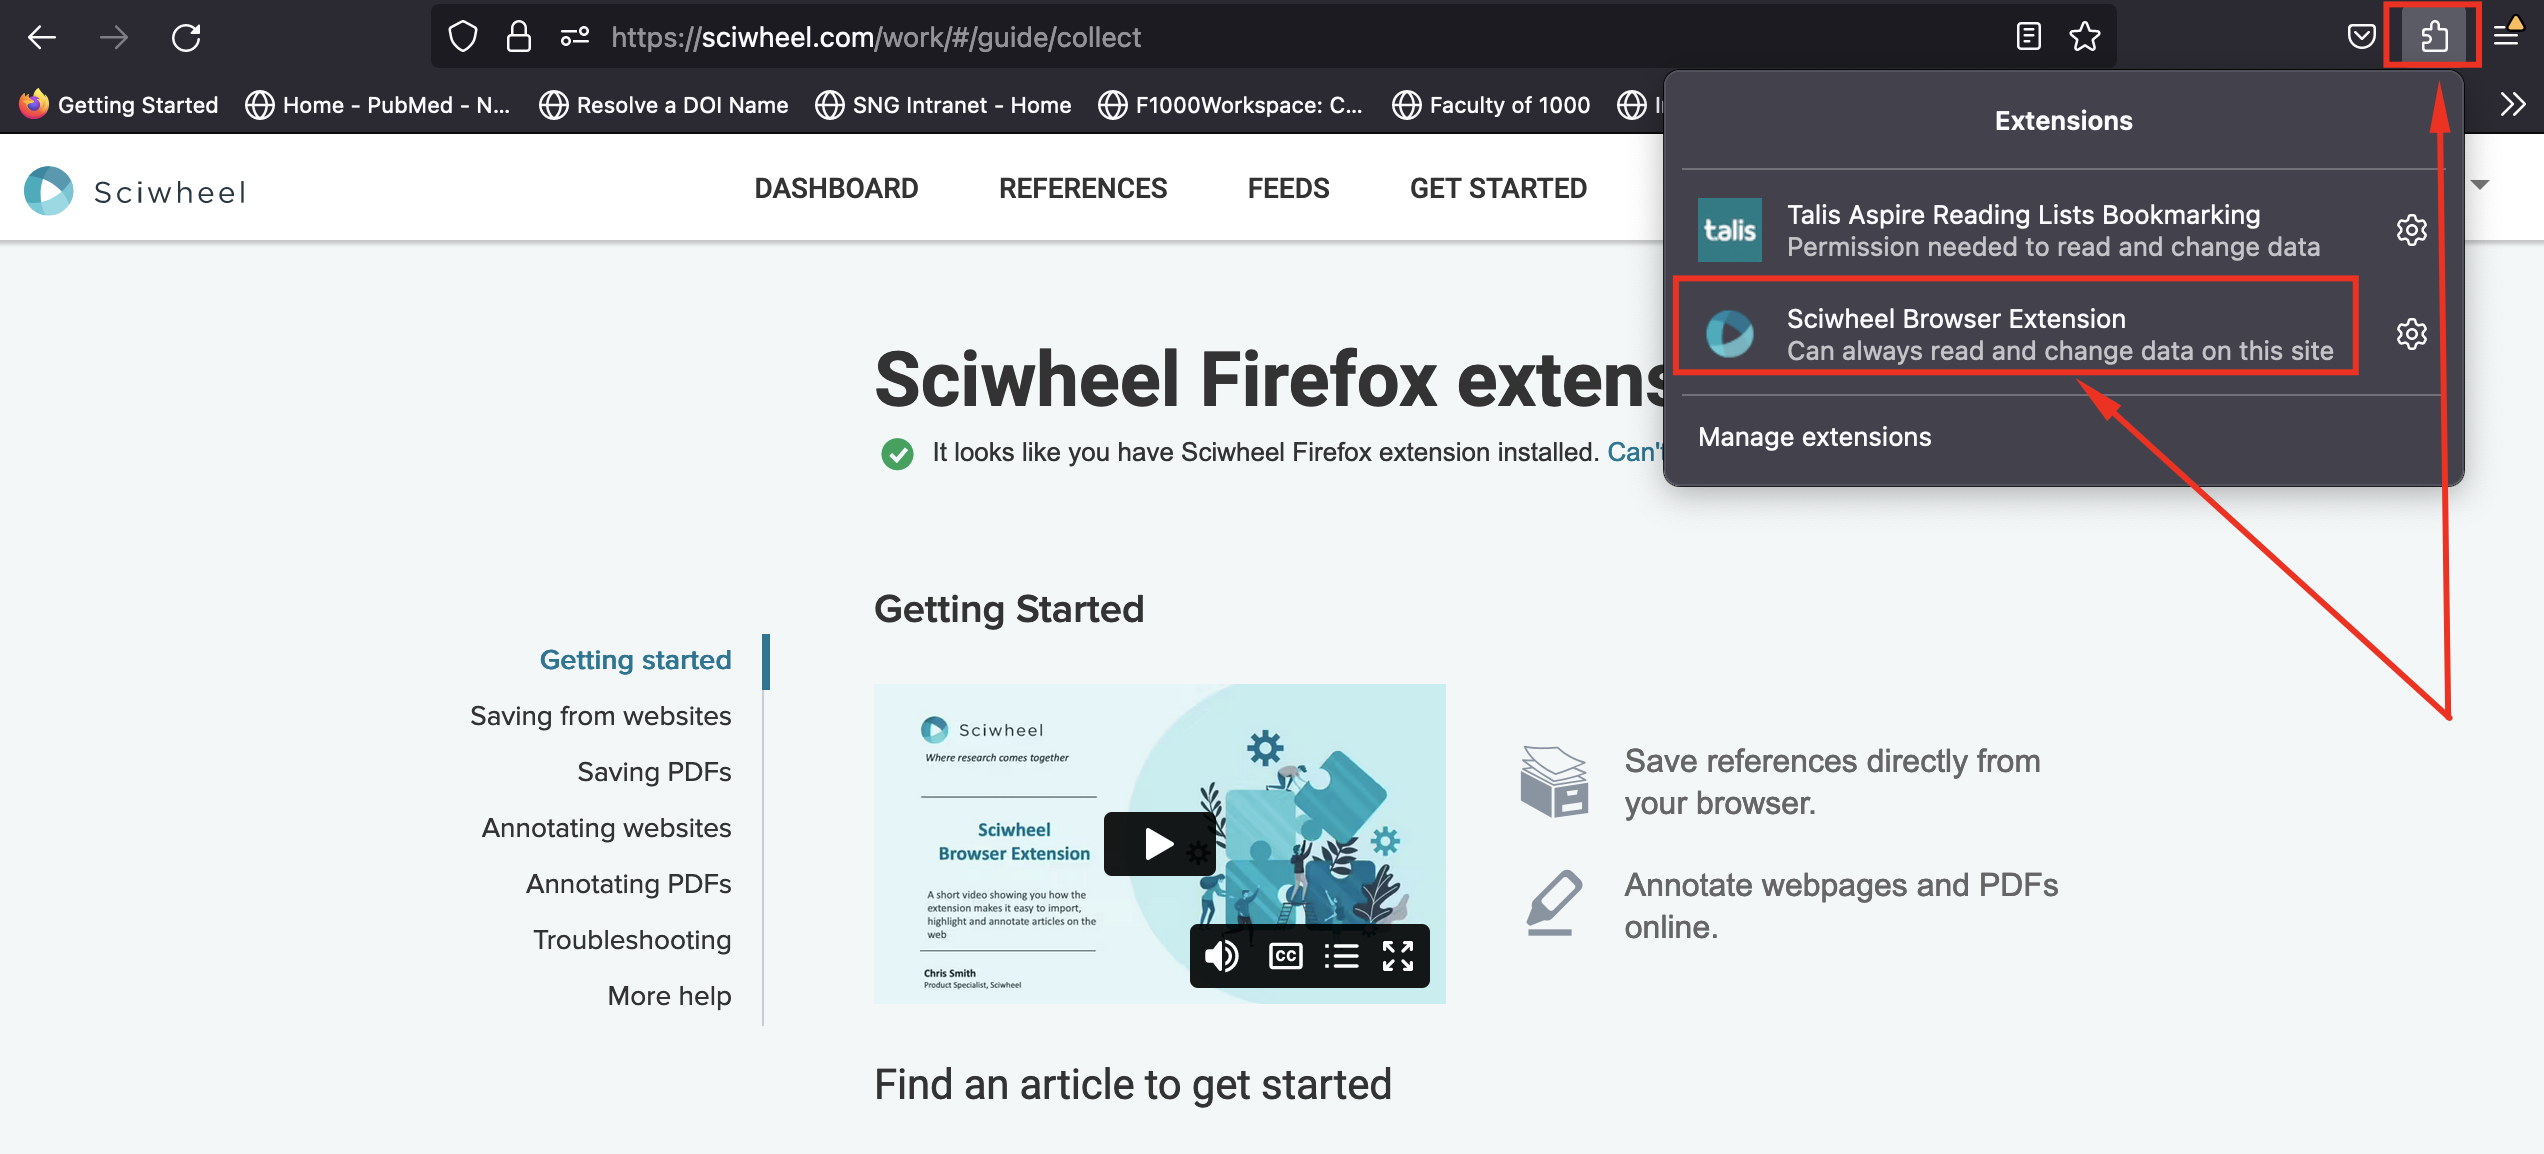Viewport: 2544px width, 1154px height.
Task: Open settings gear for Talis Aspire extension
Action: pos(2411,230)
